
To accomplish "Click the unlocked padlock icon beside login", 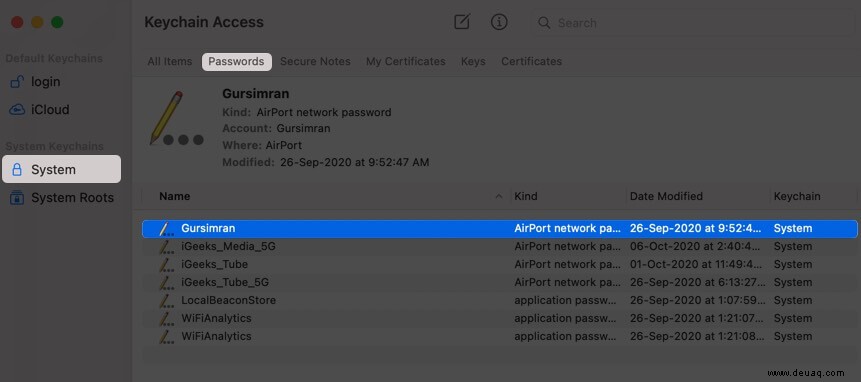I will [x=16, y=82].
